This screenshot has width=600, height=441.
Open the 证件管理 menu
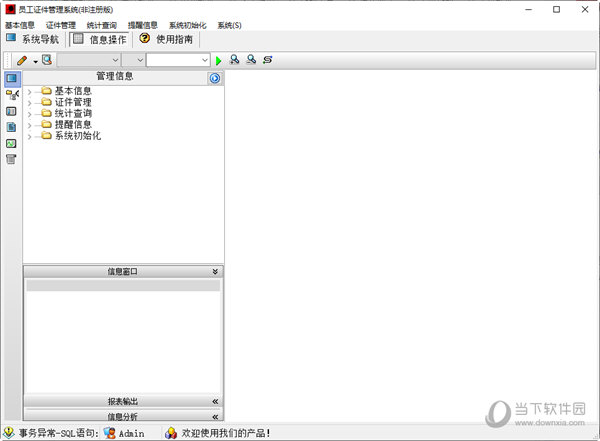click(61, 25)
